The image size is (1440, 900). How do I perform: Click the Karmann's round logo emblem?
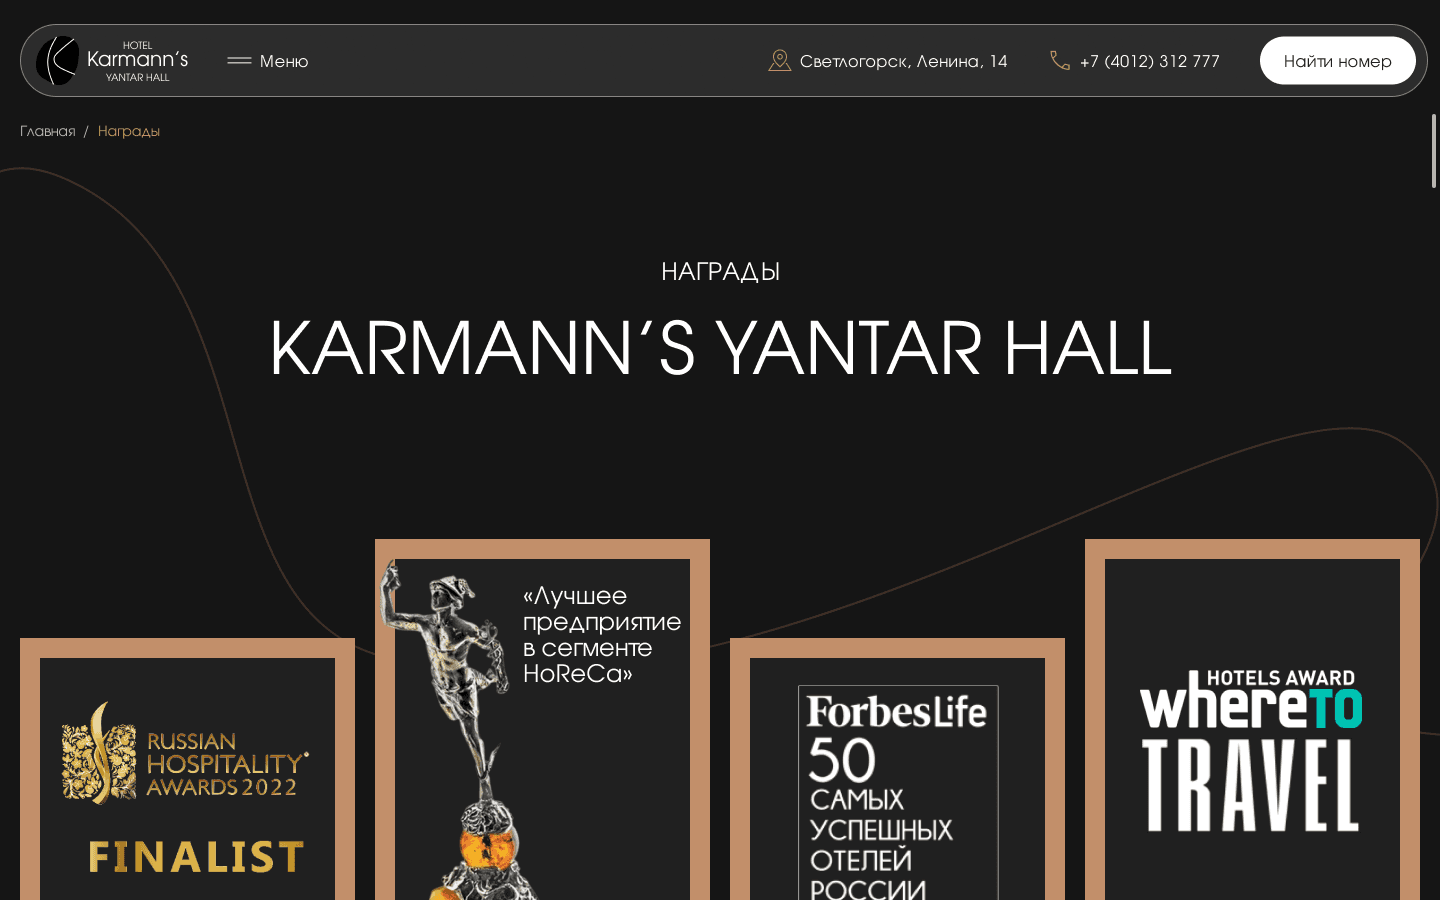pyautogui.click(x=57, y=61)
